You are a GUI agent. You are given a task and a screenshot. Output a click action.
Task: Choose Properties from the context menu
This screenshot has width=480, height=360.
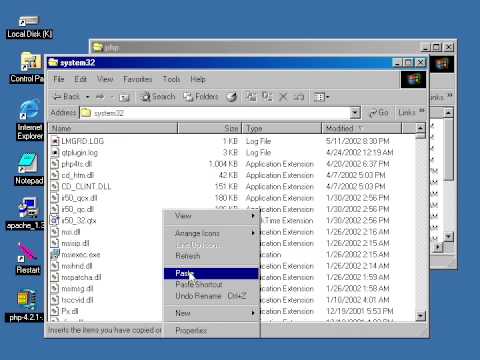coord(211,330)
